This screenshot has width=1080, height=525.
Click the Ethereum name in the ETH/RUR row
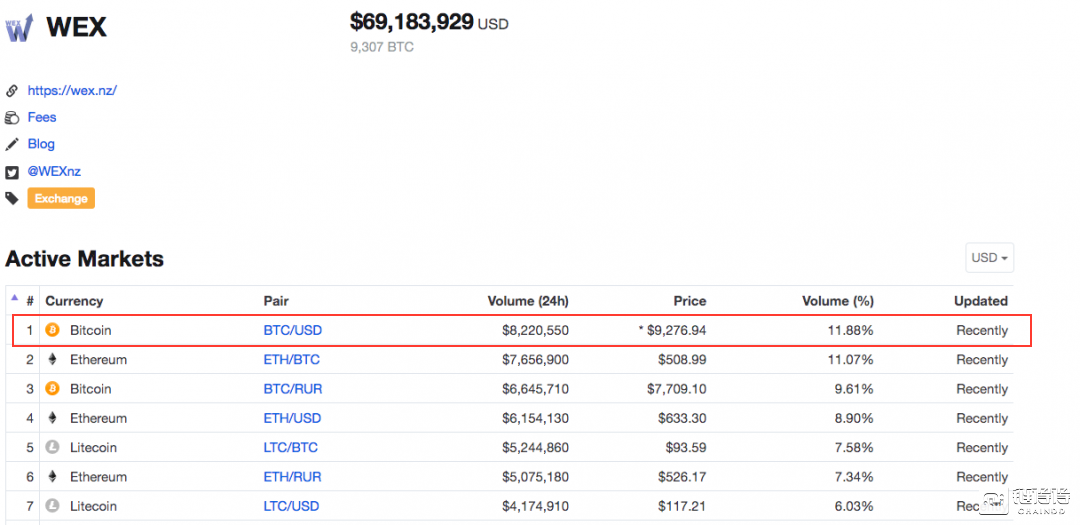point(98,477)
